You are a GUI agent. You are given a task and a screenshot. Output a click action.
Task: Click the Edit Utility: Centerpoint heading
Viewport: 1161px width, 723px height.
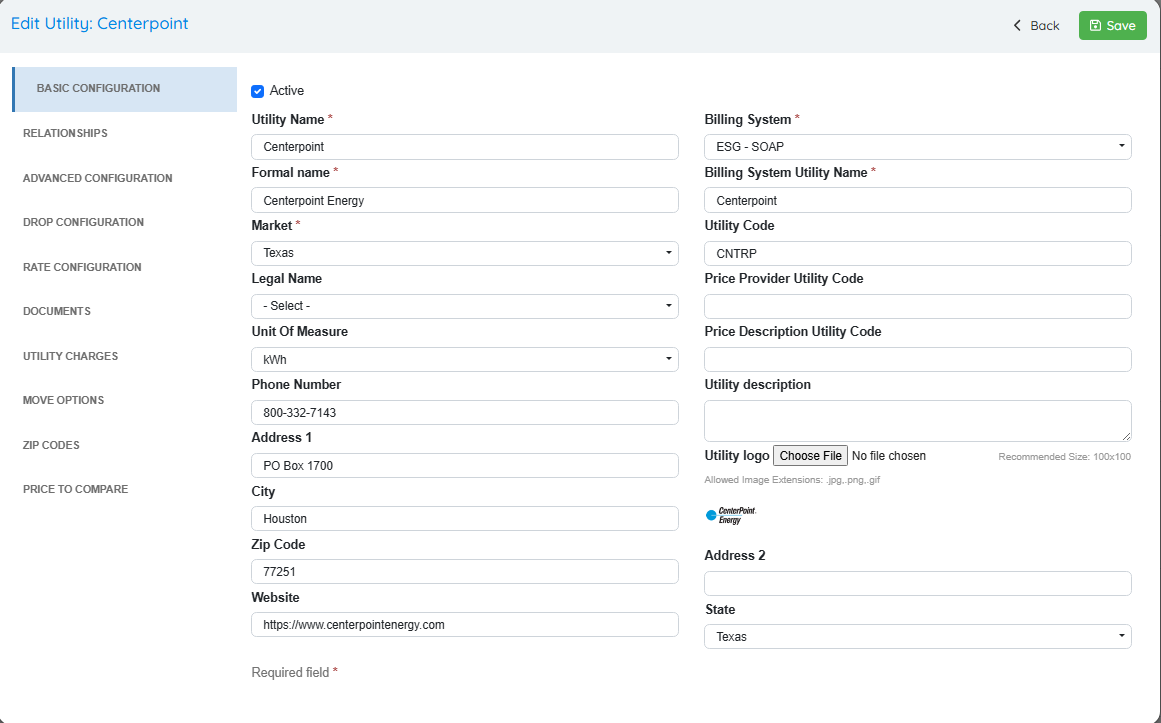pos(100,24)
